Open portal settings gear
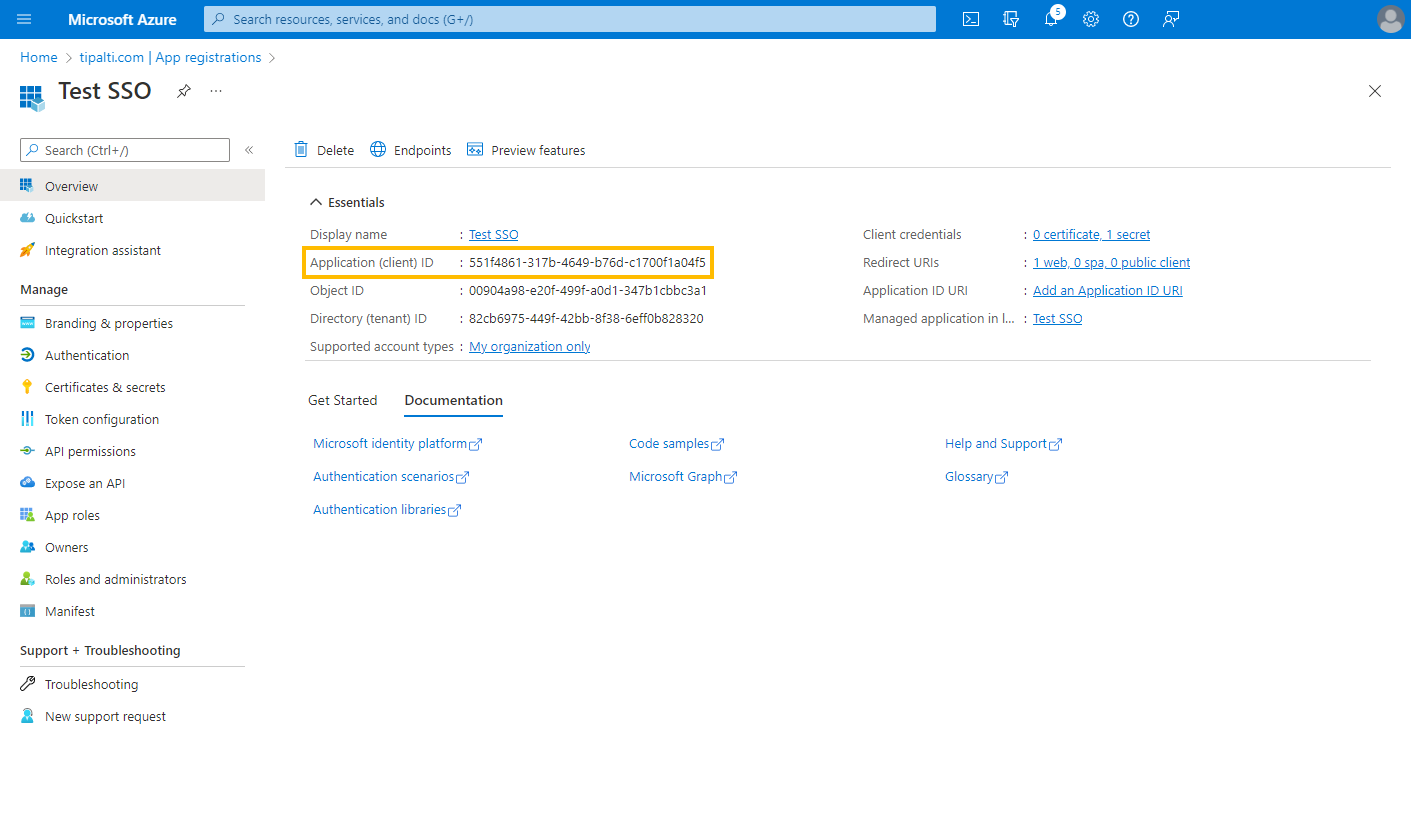The image size is (1411, 830). click(x=1090, y=18)
